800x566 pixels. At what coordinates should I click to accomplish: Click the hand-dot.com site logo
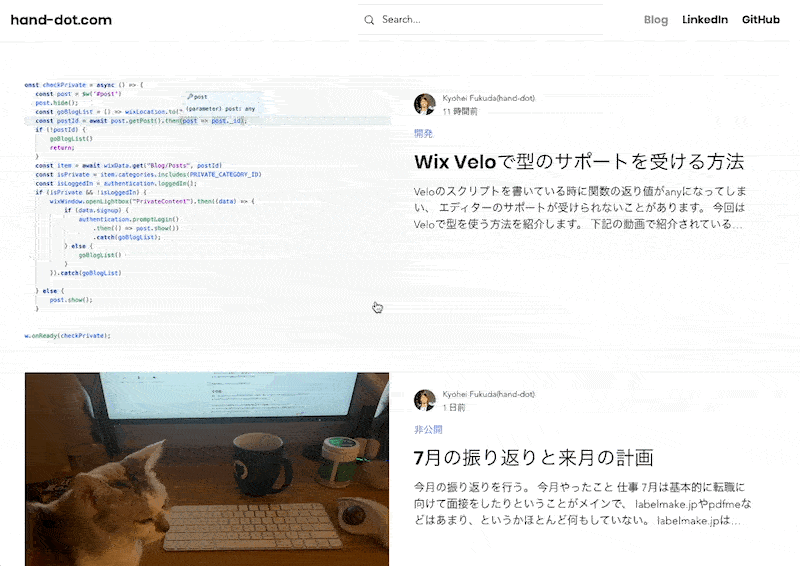(x=61, y=20)
